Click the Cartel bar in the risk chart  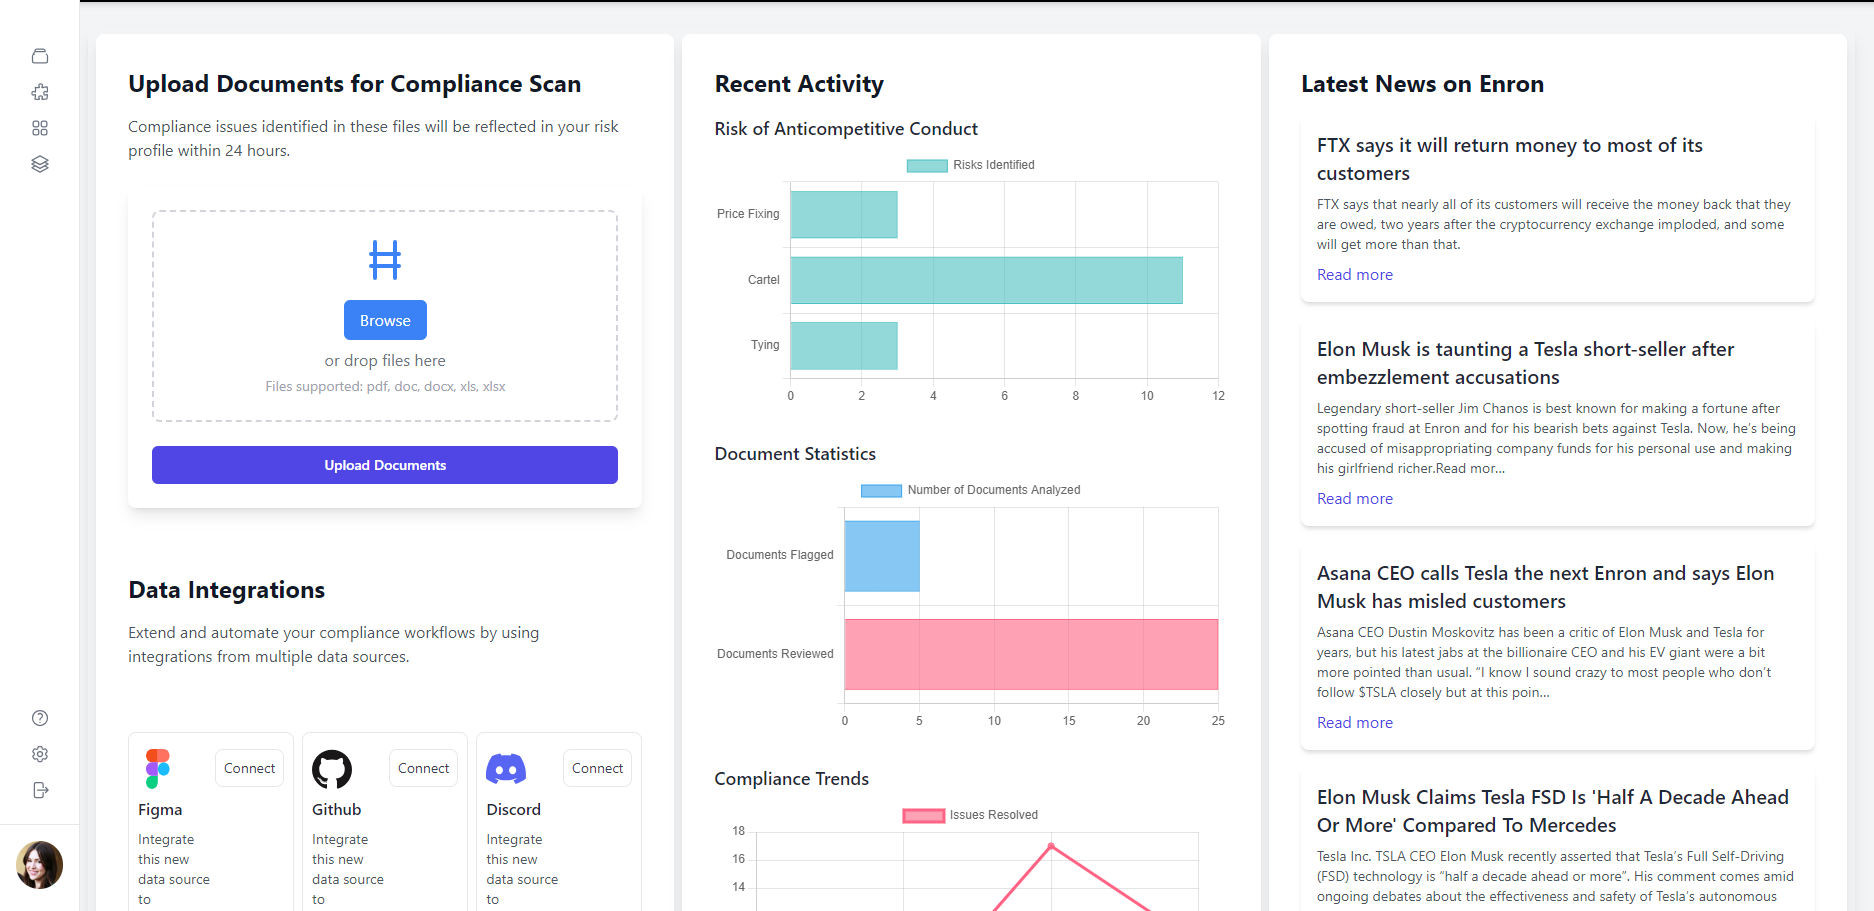[987, 280]
